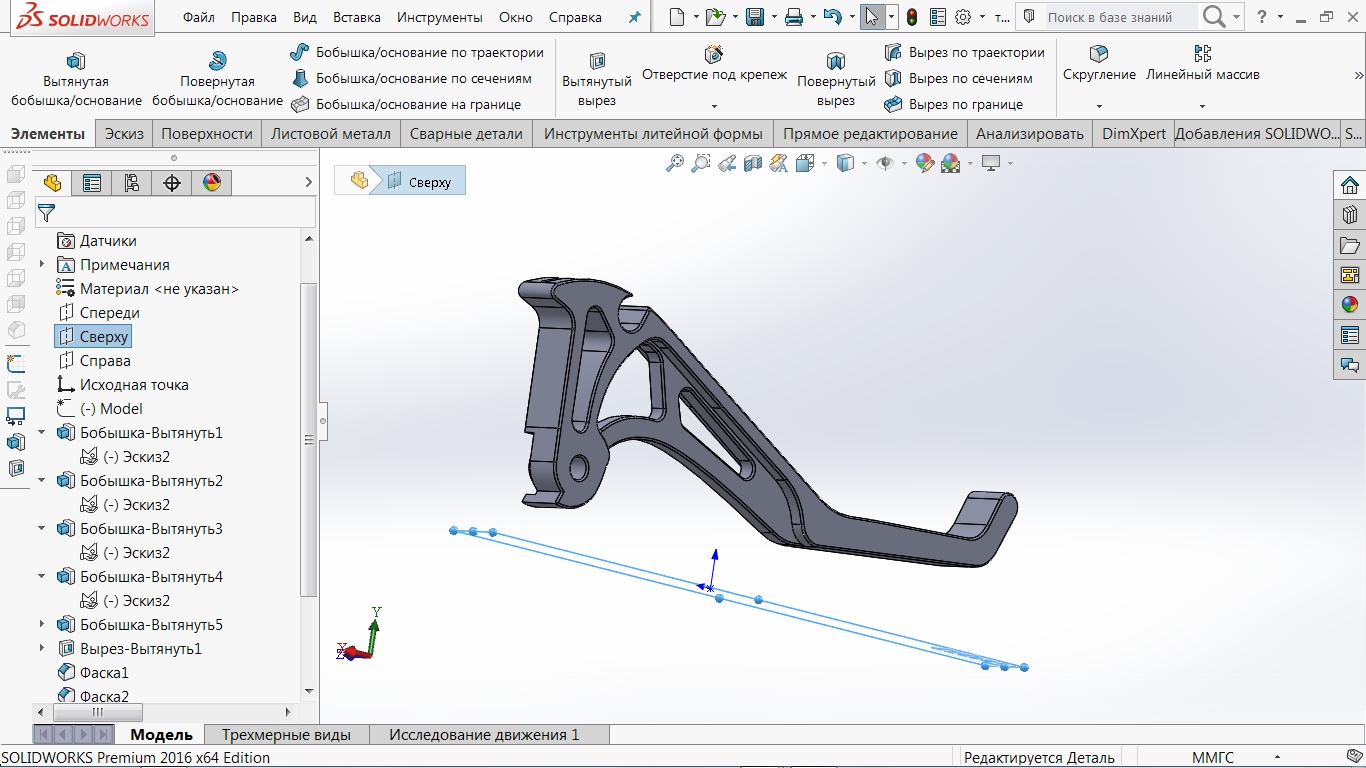Toggle the Hide/Show Items eye icon
Image resolution: width=1366 pixels, height=768 pixels.
(x=884, y=163)
